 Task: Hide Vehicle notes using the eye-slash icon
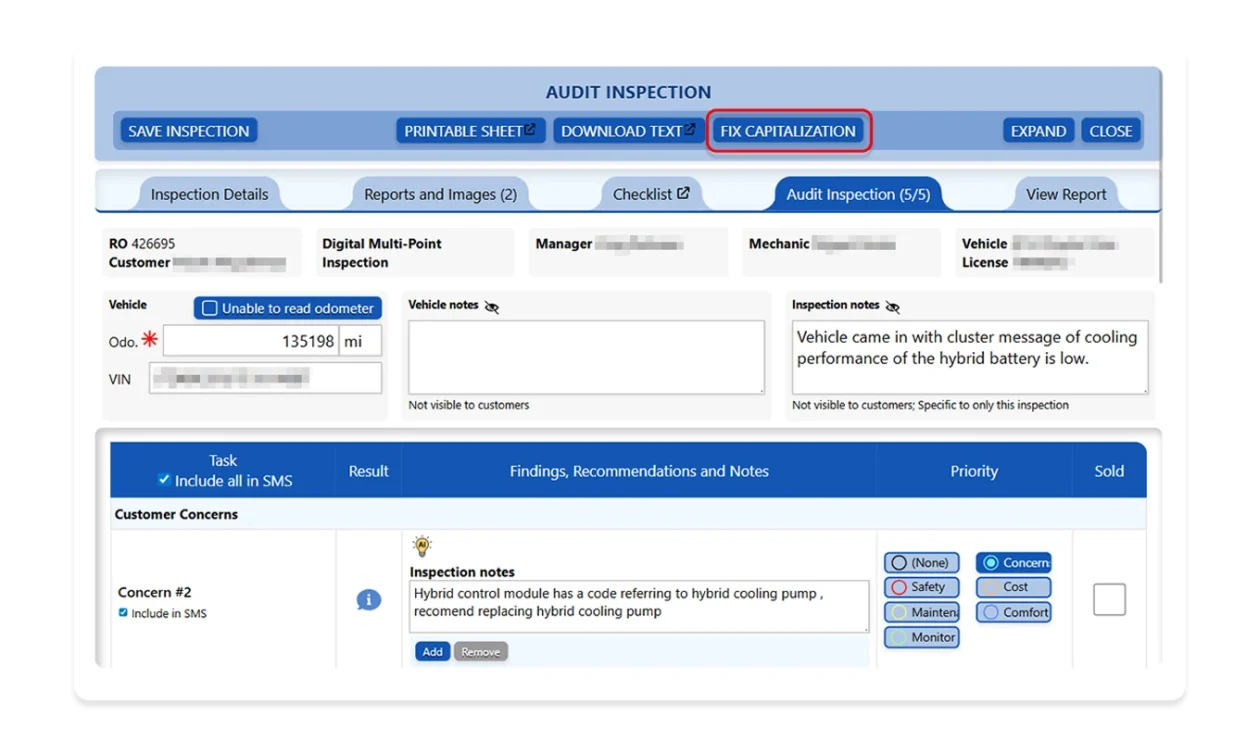pos(491,305)
